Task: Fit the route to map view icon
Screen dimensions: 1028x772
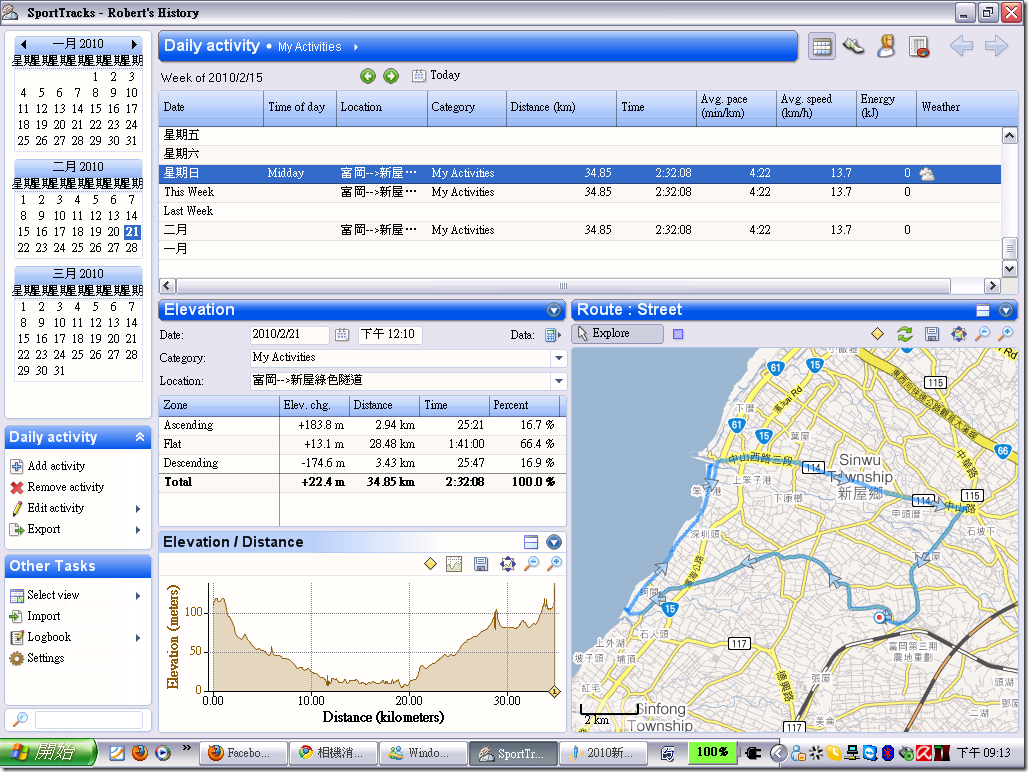Action: click(x=959, y=334)
